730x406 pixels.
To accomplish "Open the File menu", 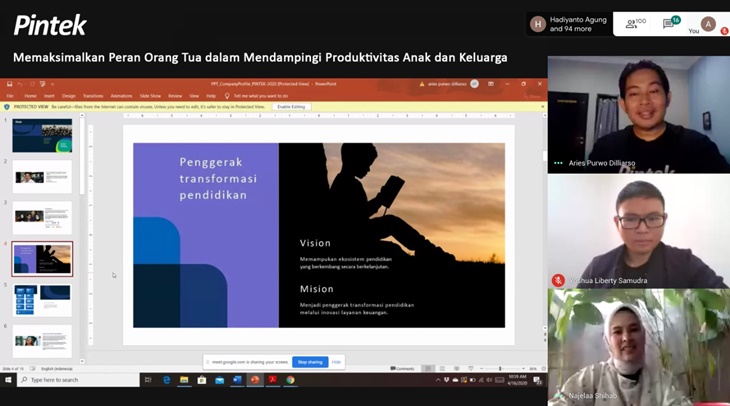I will (x=10, y=96).
